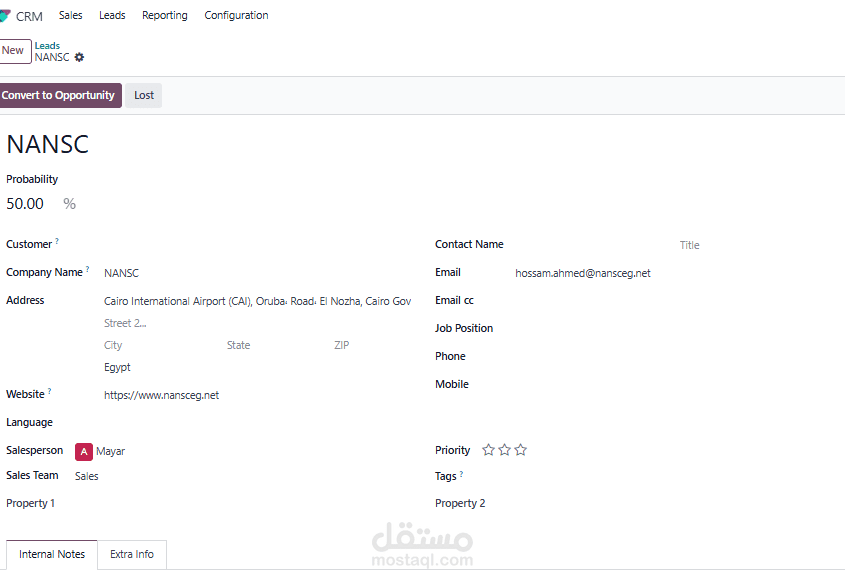Viewport: 845px width, 581px height.
Task: Click the NANSC breadcrumb record name
Action: pos(52,57)
